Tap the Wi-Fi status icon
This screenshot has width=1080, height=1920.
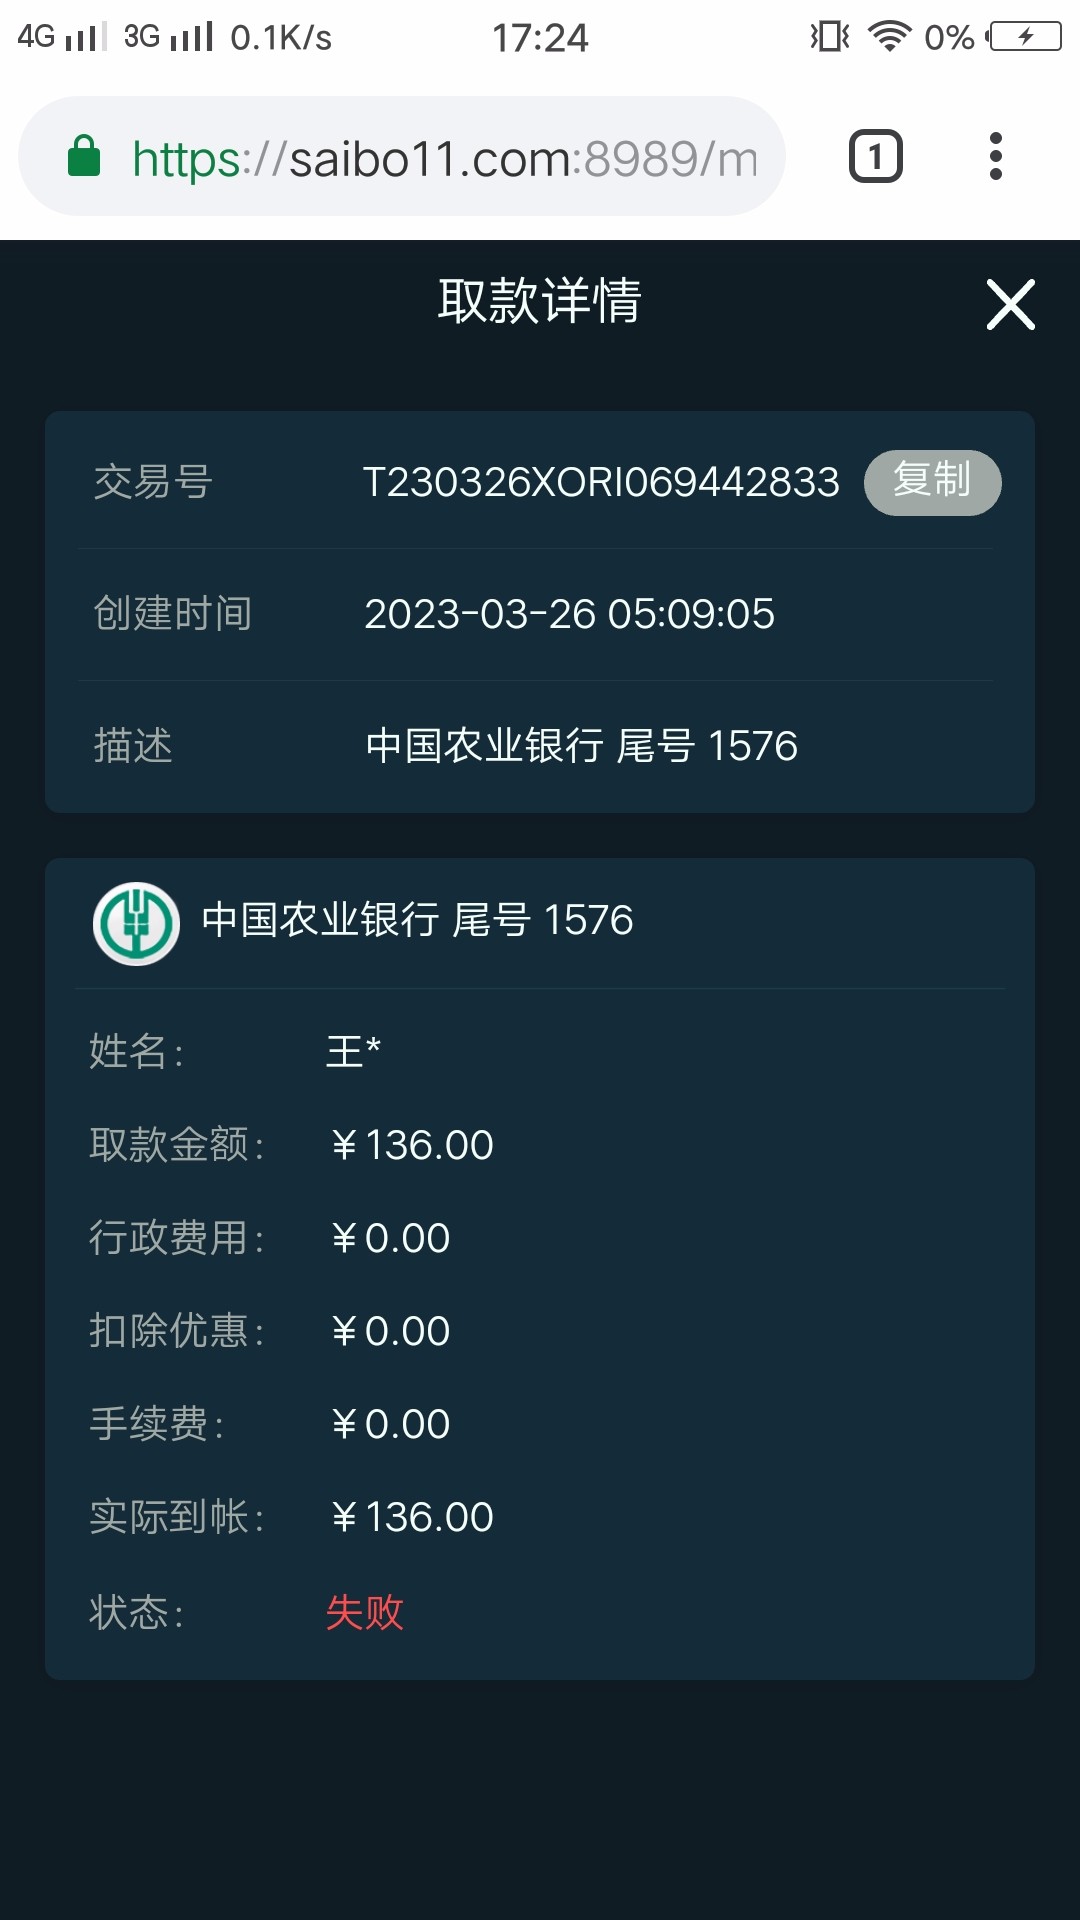pyautogui.click(x=888, y=37)
